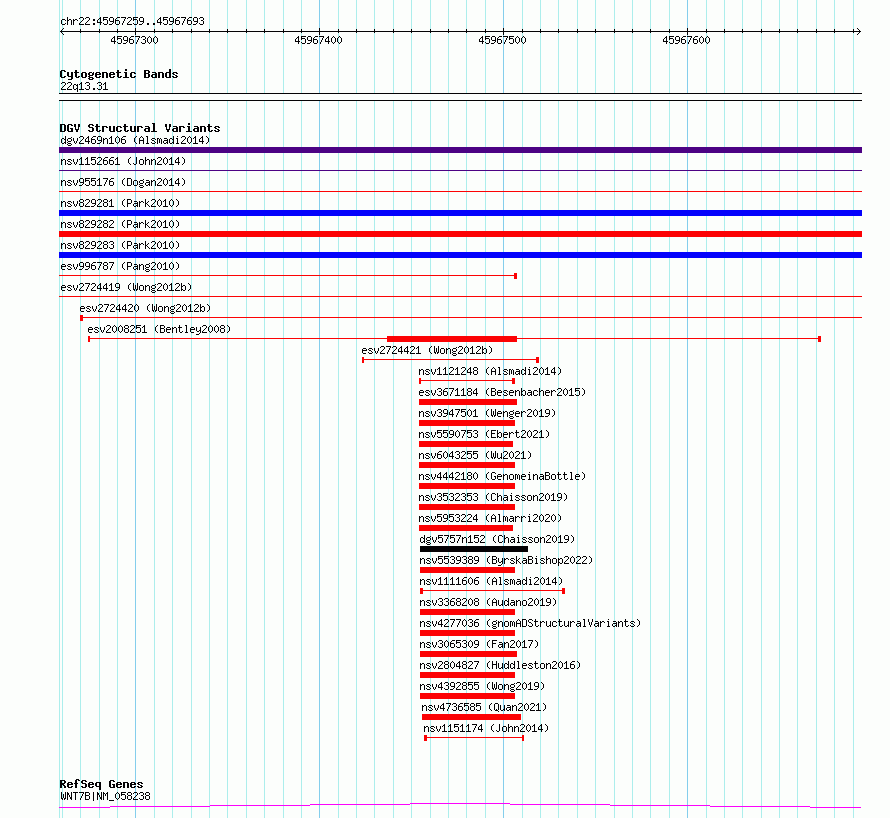The width and height of the screenshot is (890, 818).
Task: Open the nsv6043255 (Wu2021) label
Action: [x=476, y=455]
